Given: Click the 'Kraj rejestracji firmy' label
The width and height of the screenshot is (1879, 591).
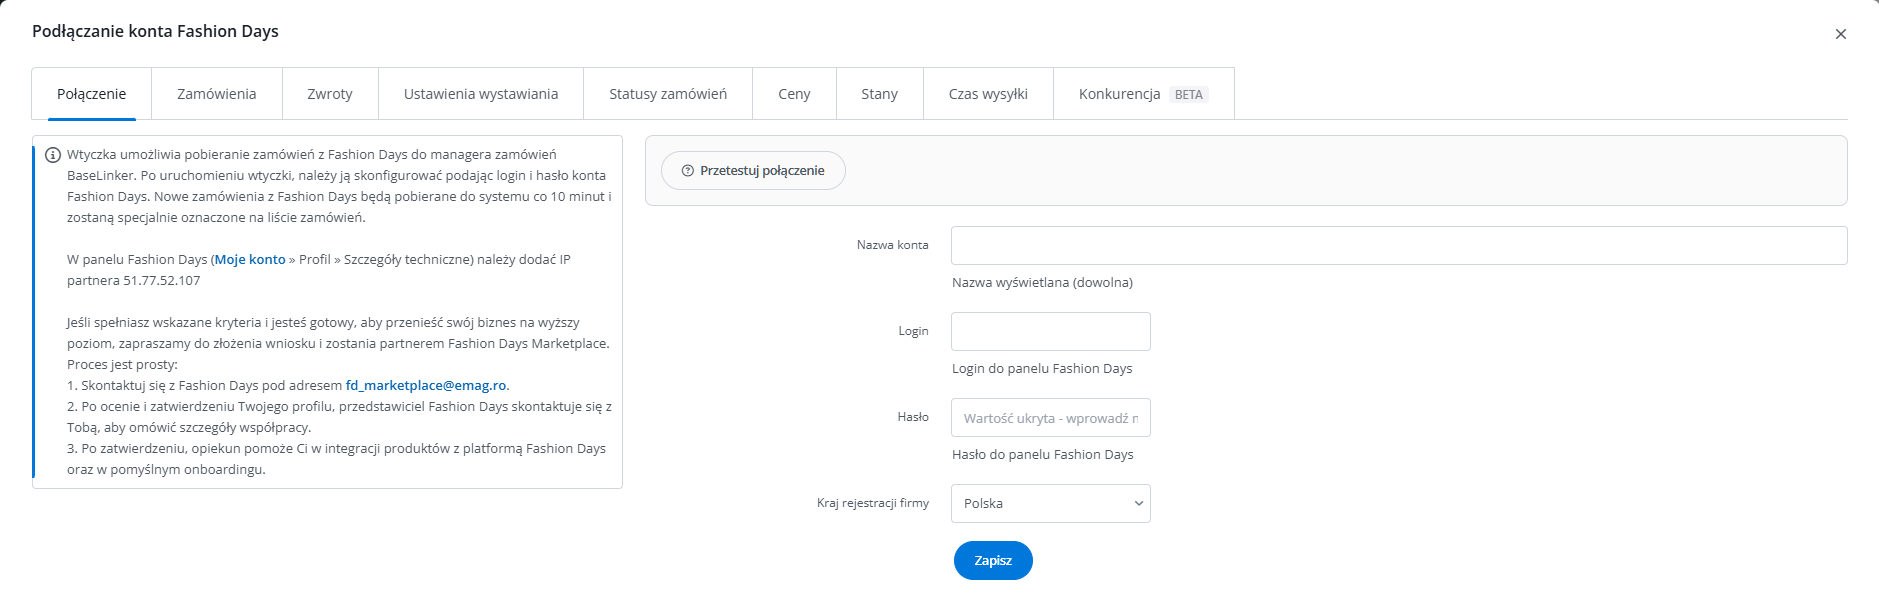Looking at the screenshot, I should coord(873,503).
